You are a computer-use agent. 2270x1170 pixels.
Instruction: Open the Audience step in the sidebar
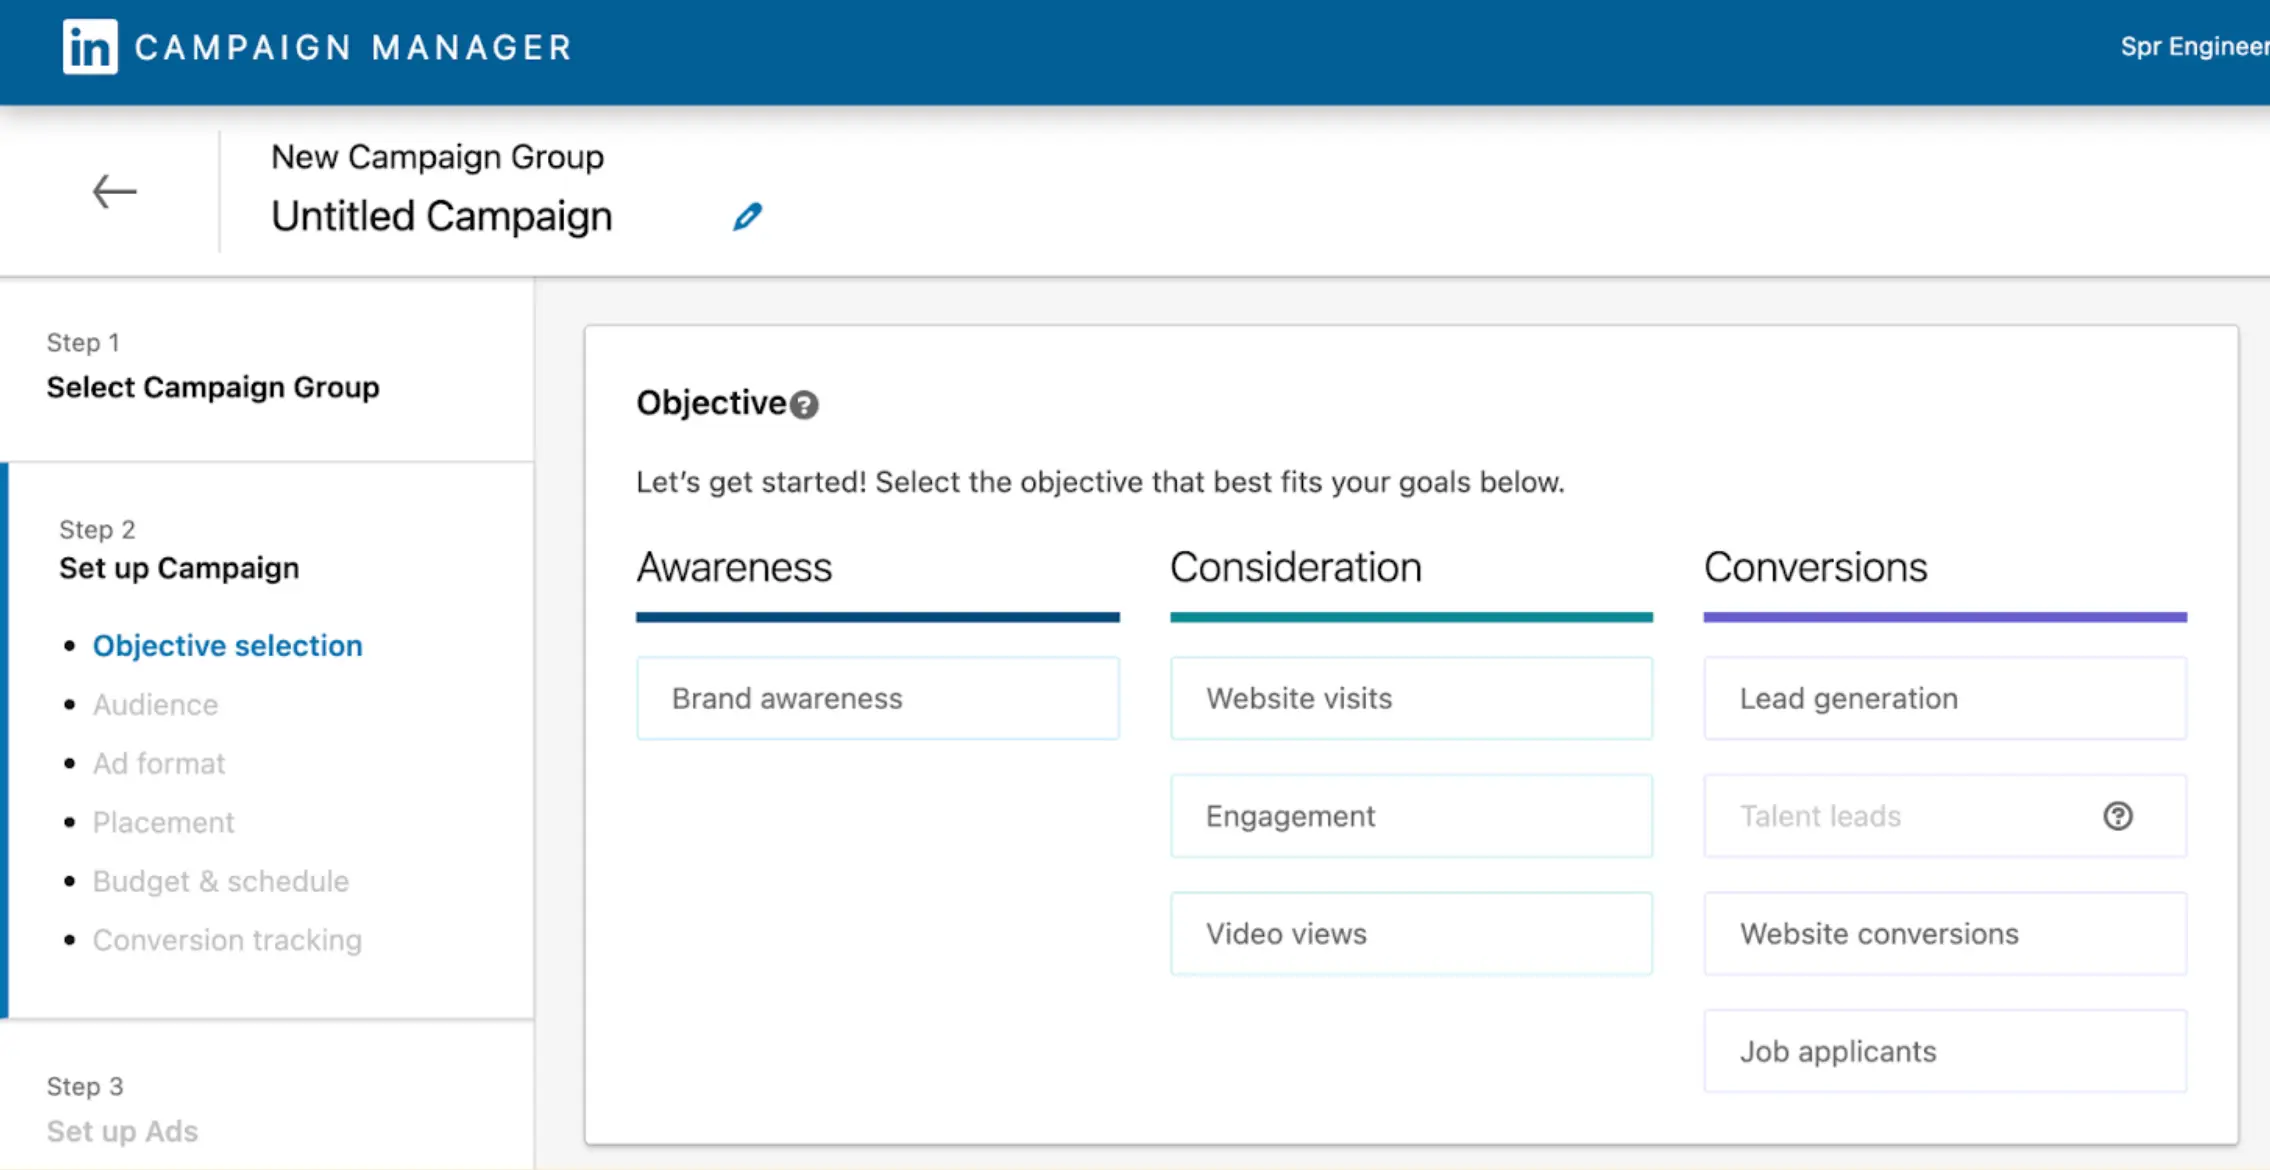pyautogui.click(x=155, y=704)
